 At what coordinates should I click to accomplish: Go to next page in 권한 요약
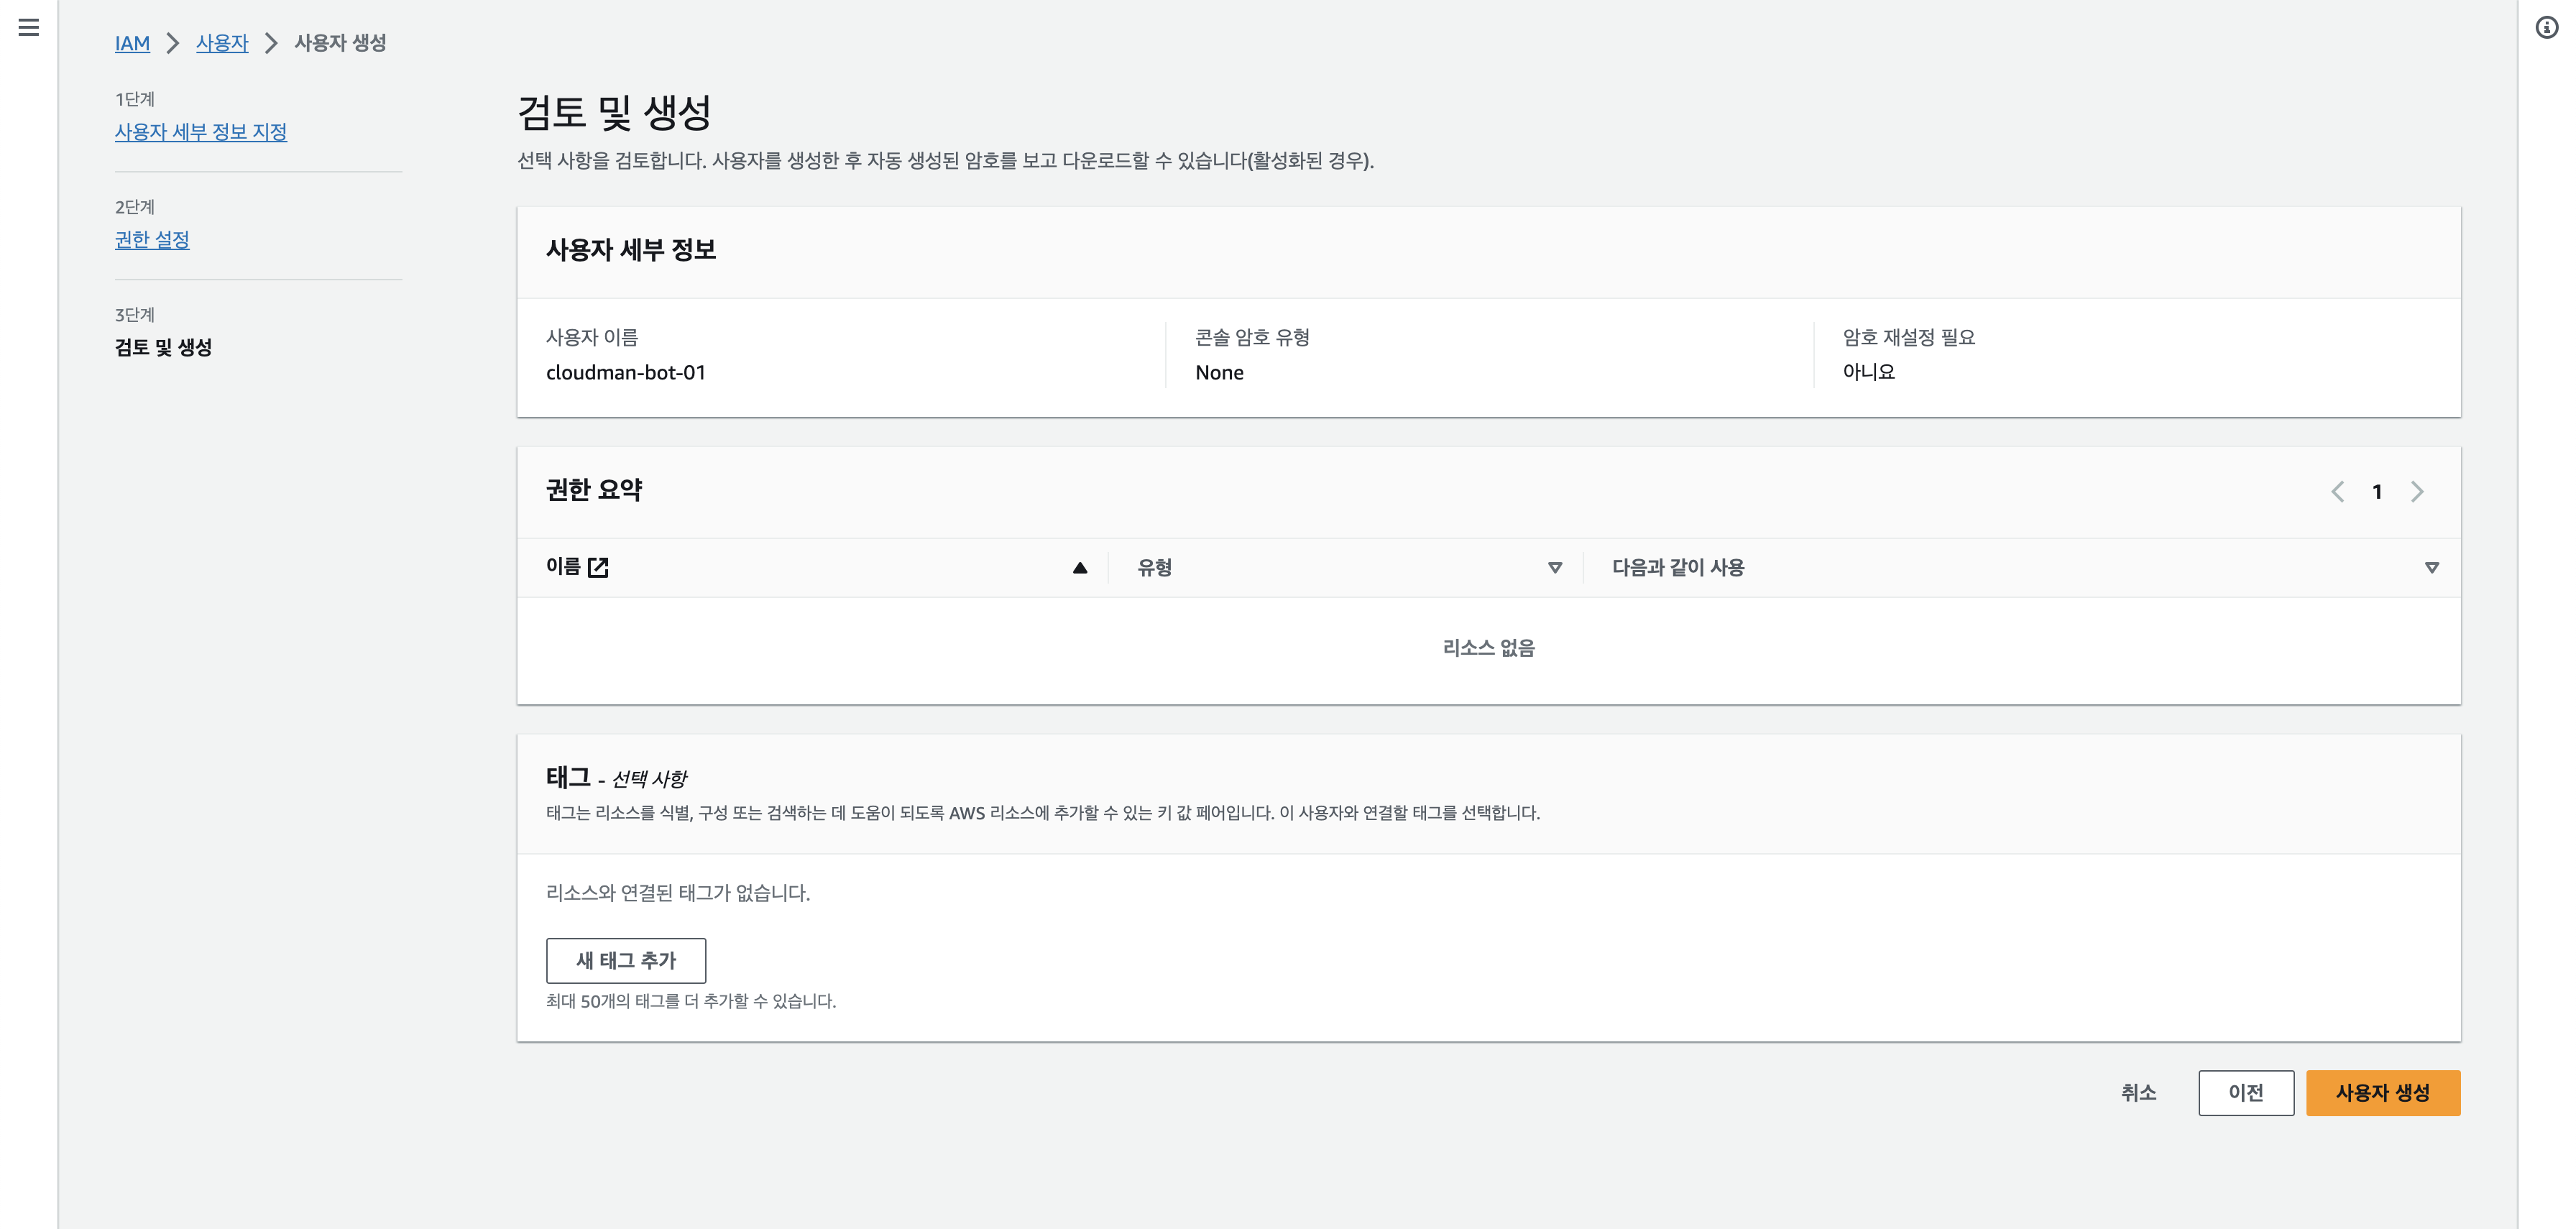[x=2417, y=491]
